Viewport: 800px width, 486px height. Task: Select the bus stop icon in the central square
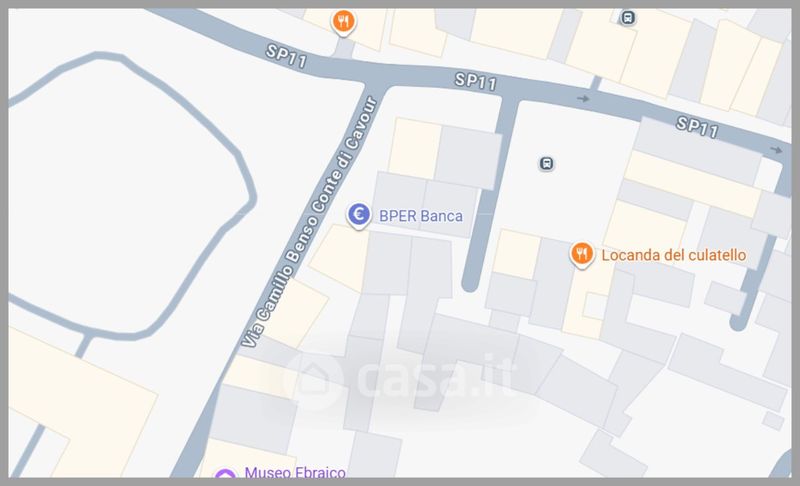[546, 164]
